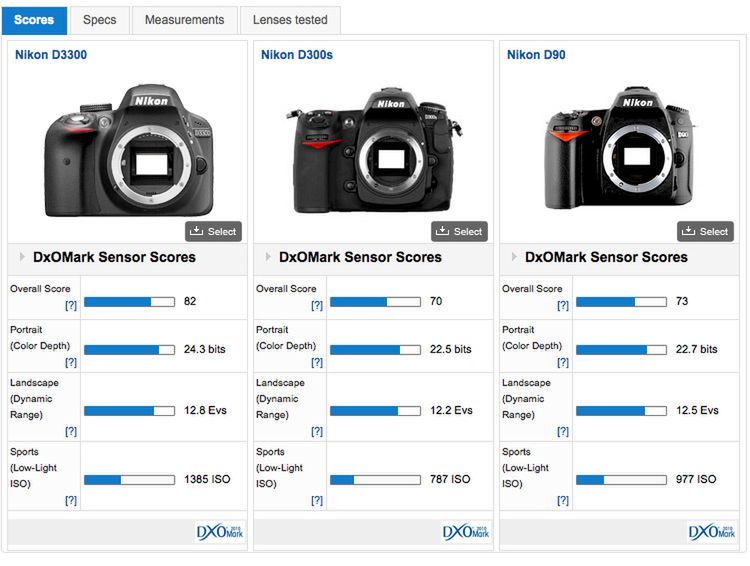This screenshot has width=750, height=566.
Task: Open Sports Low-Light ISO help [?] for D90
Action: pyautogui.click(x=562, y=500)
